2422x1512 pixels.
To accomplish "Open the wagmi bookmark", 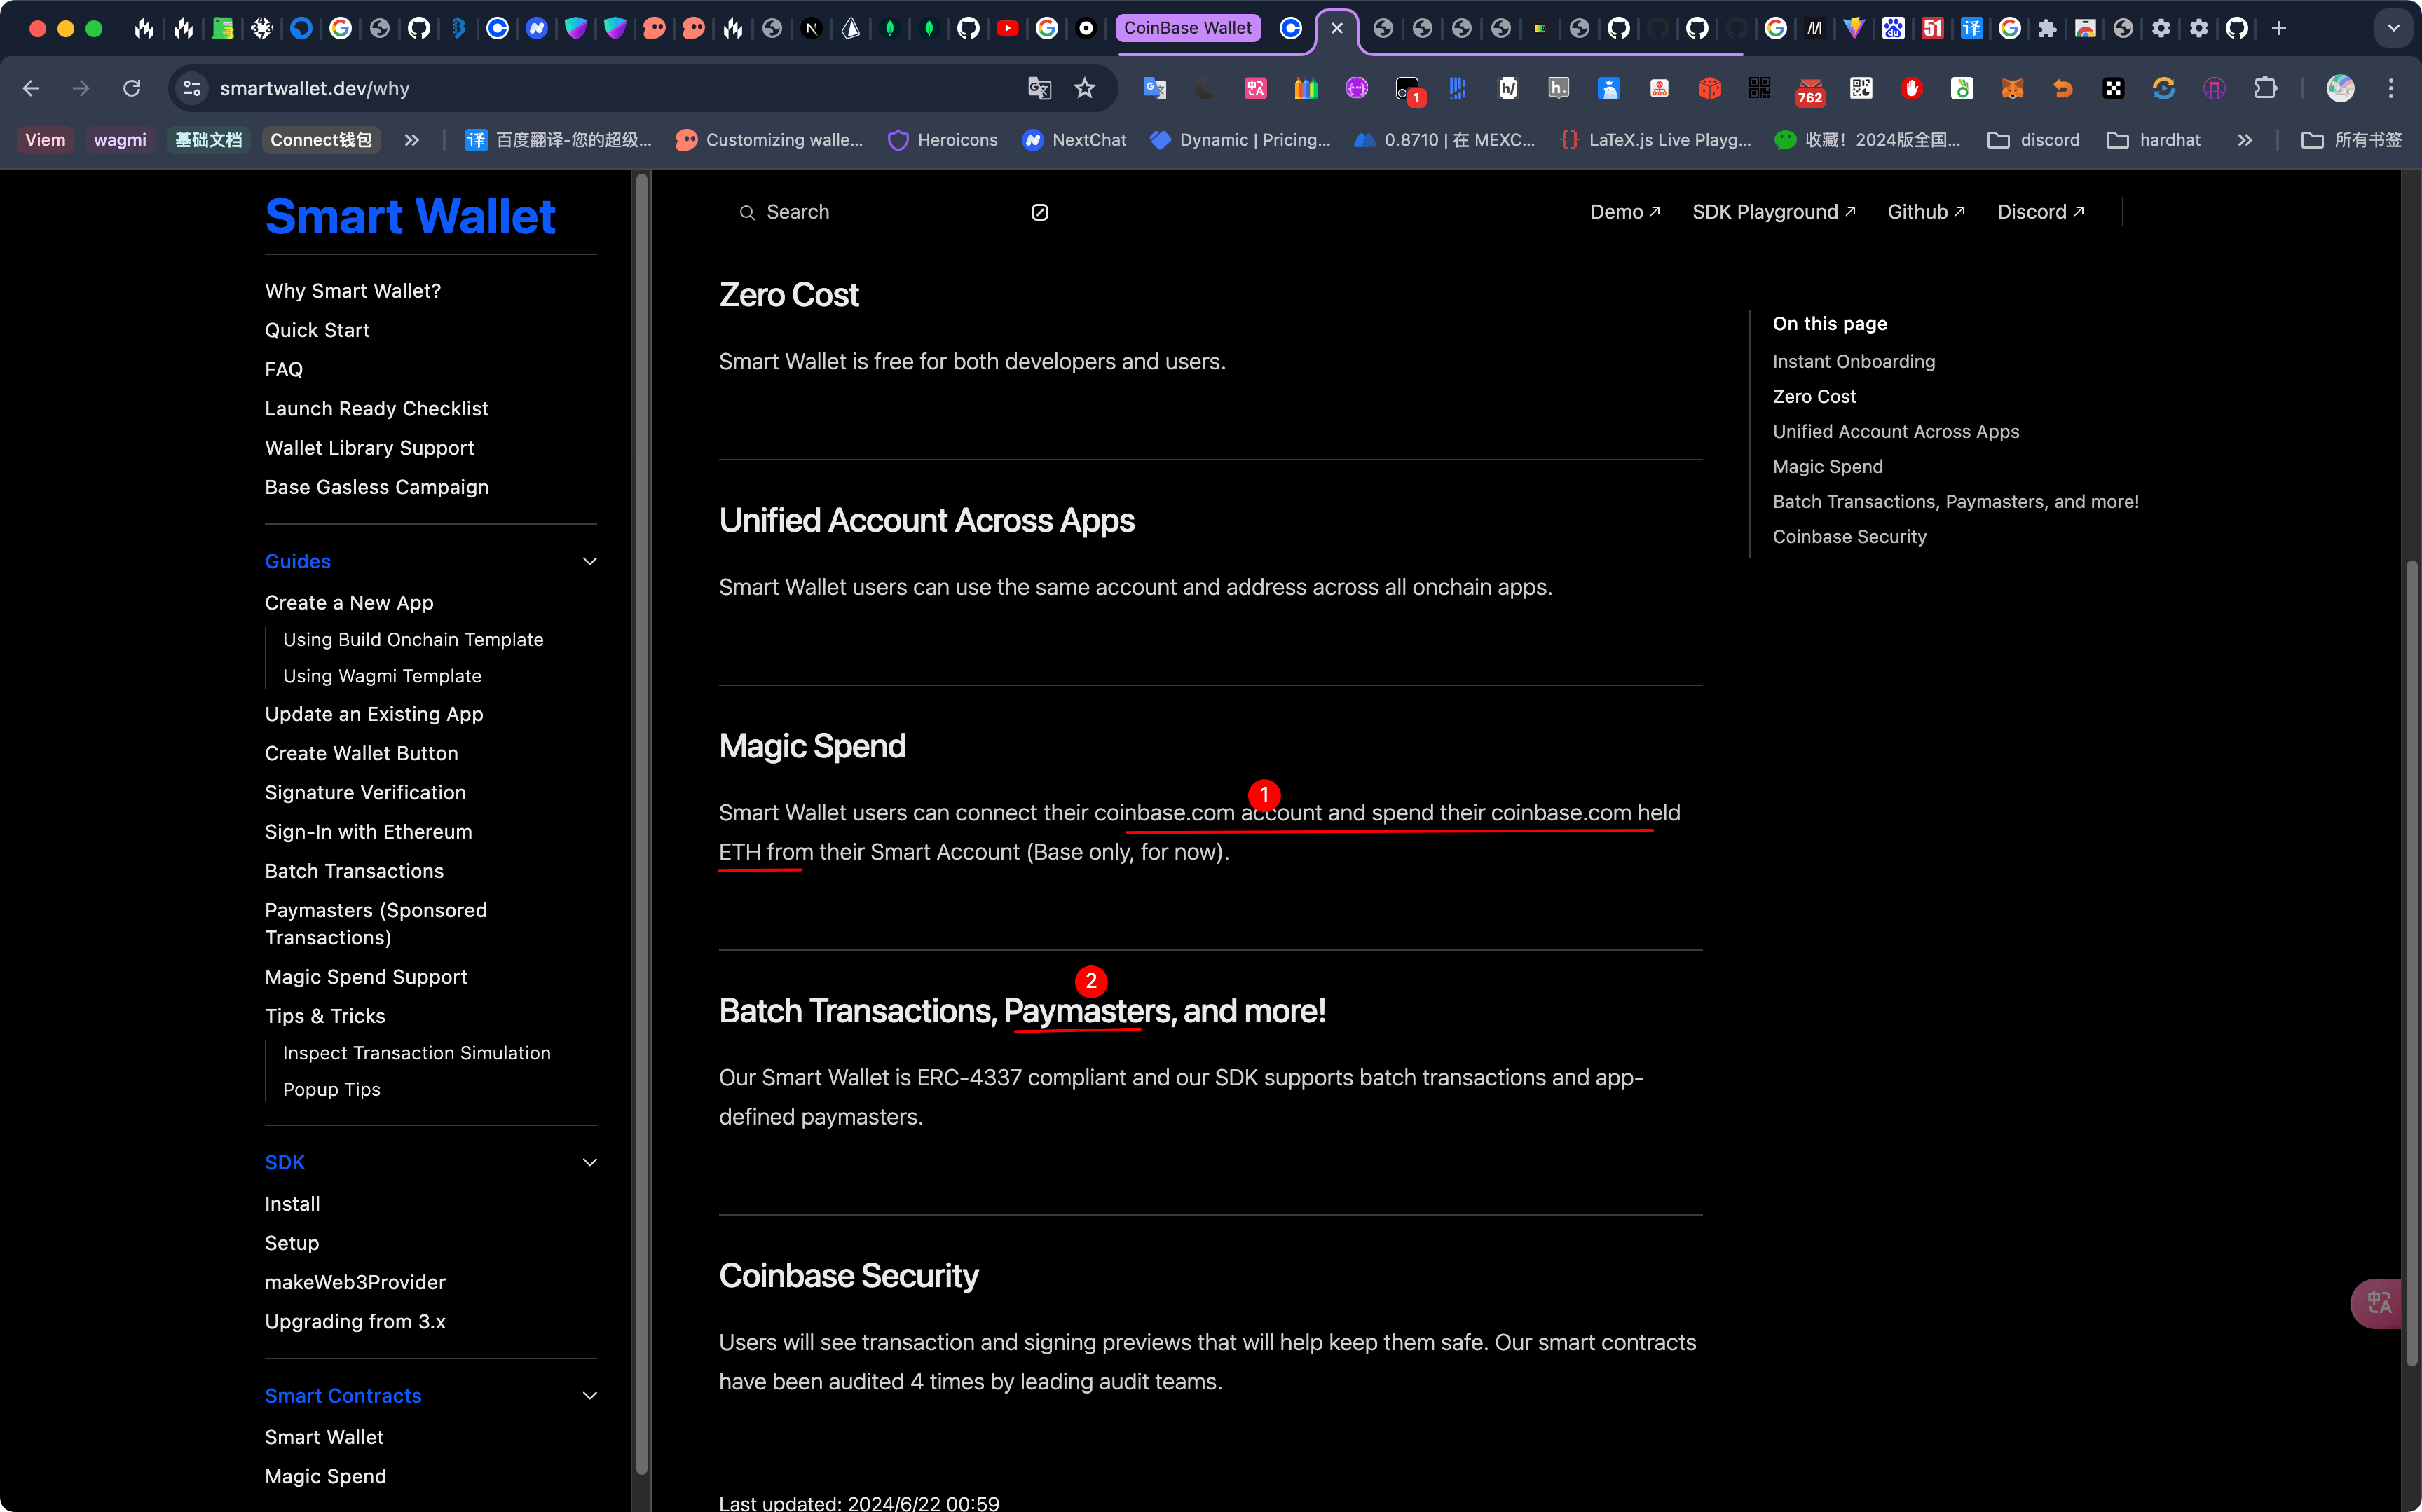I will click(x=120, y=140).
